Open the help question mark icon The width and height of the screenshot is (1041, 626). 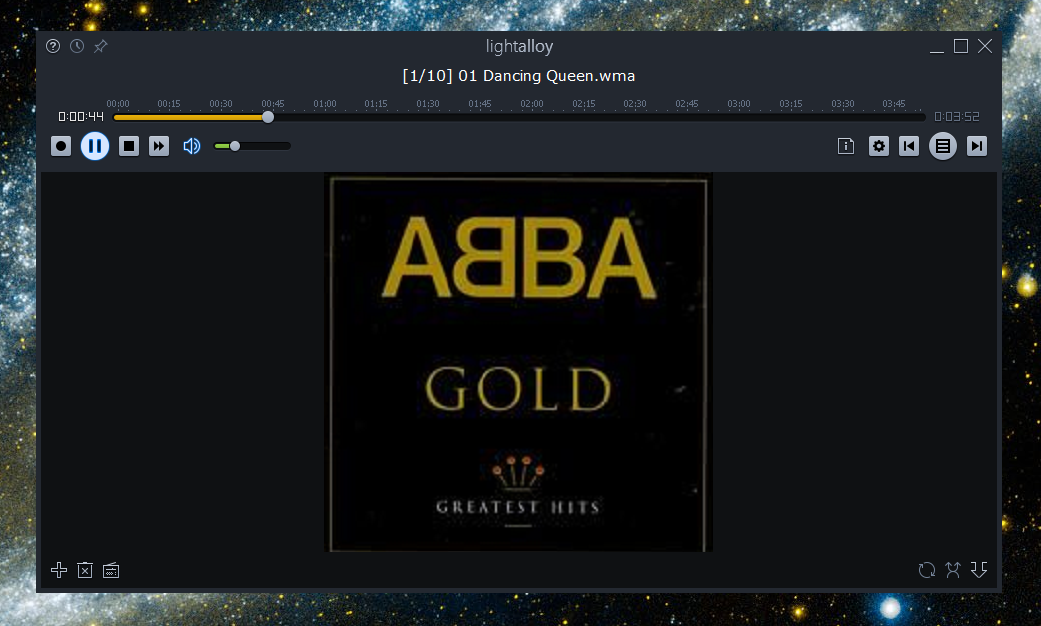(53, 46)
